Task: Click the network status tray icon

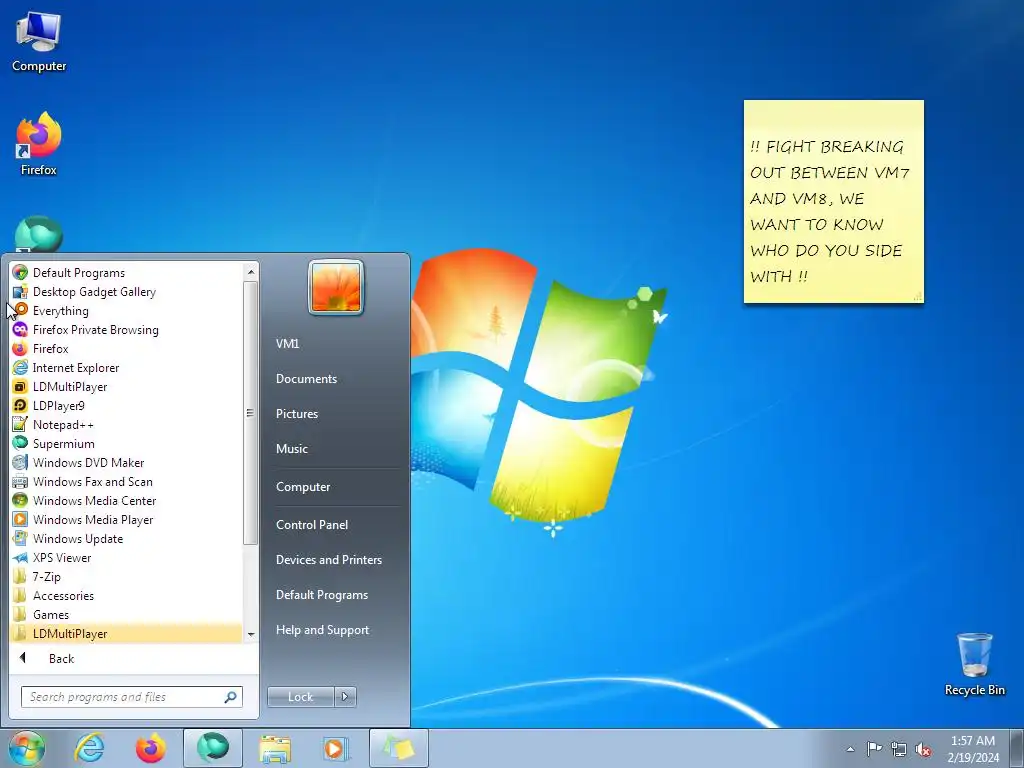Action: [x=899, y=749]
